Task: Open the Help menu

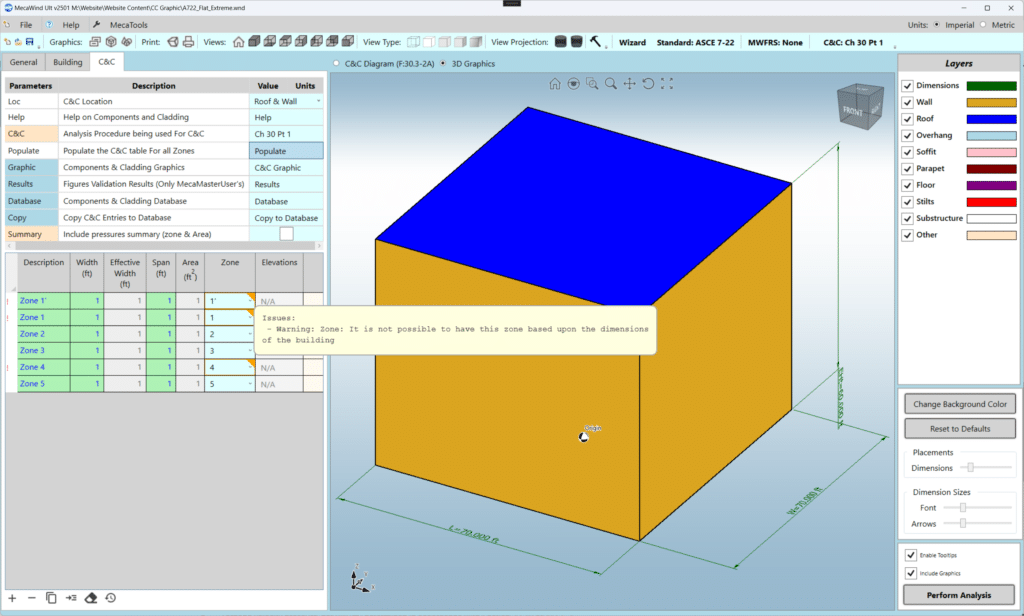Action: [71, 25]
